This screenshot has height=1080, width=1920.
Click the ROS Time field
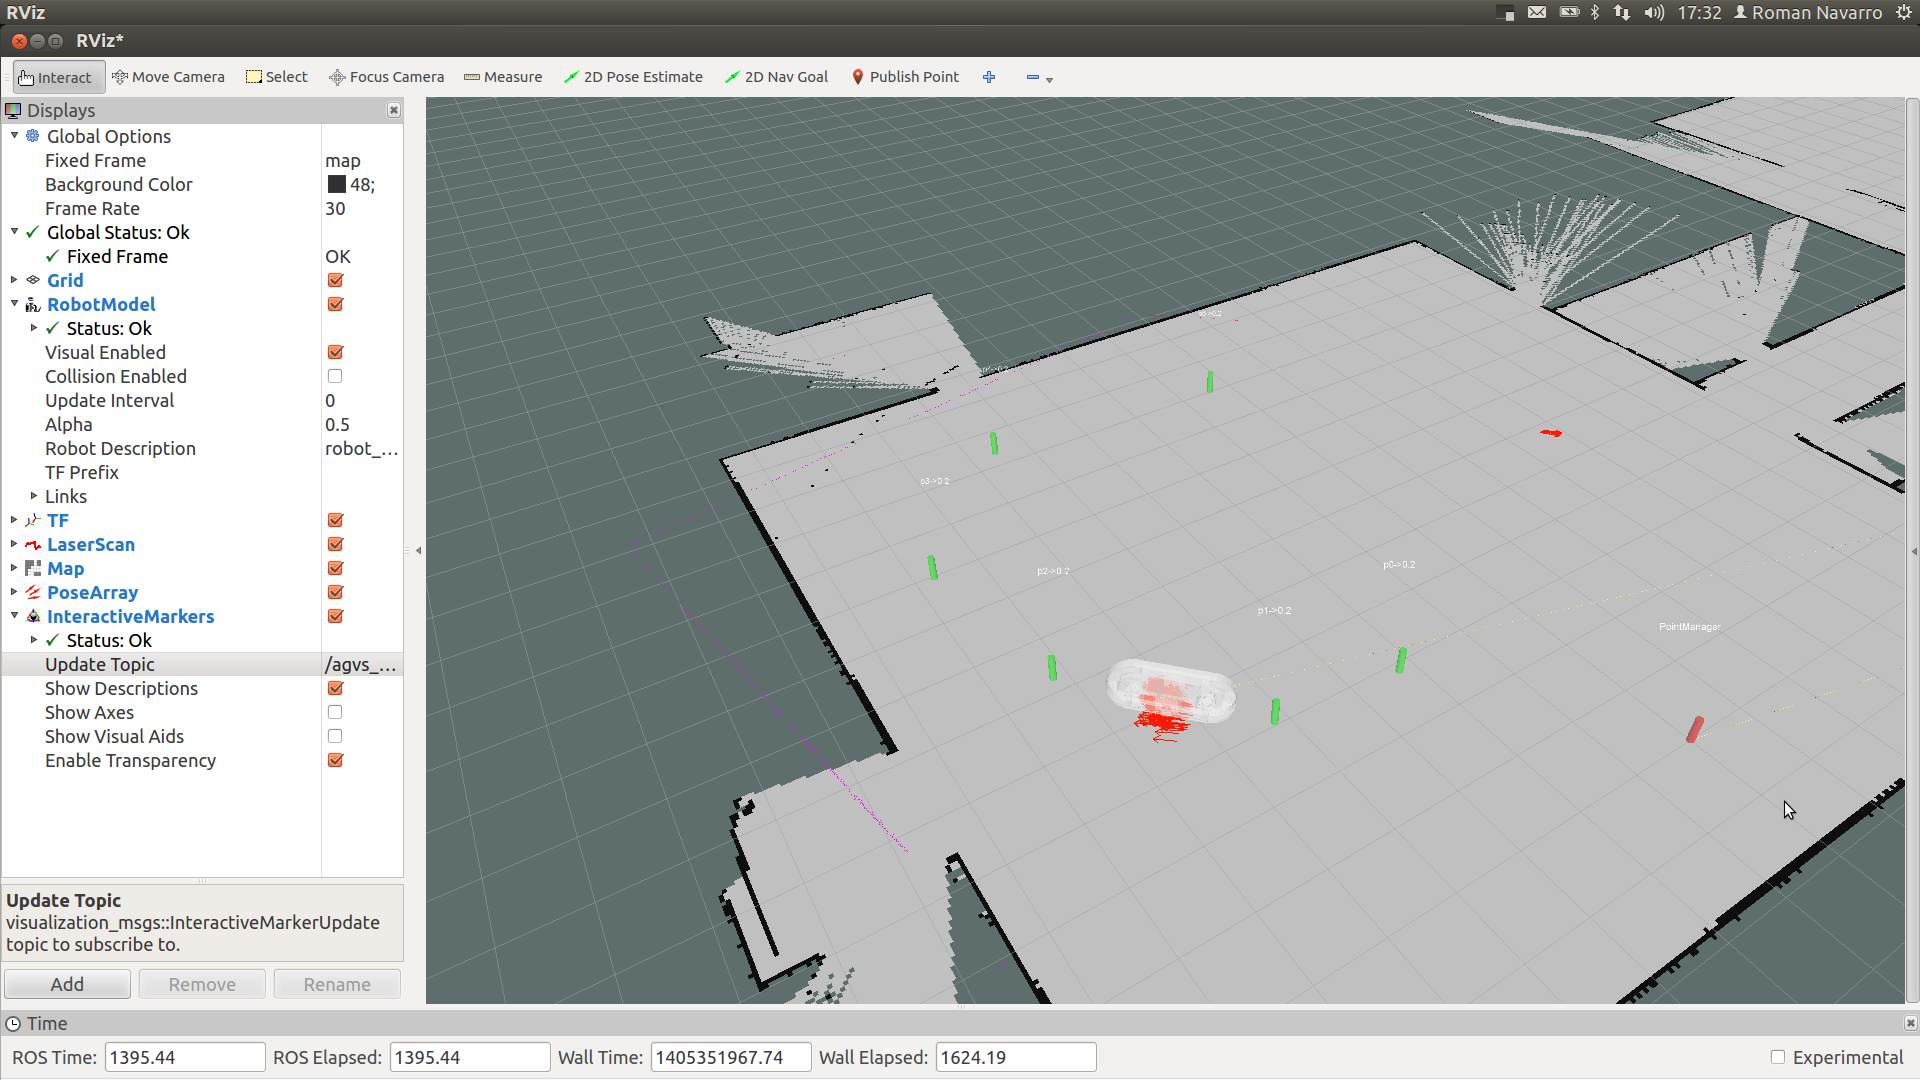click(x=185, y=1057)
